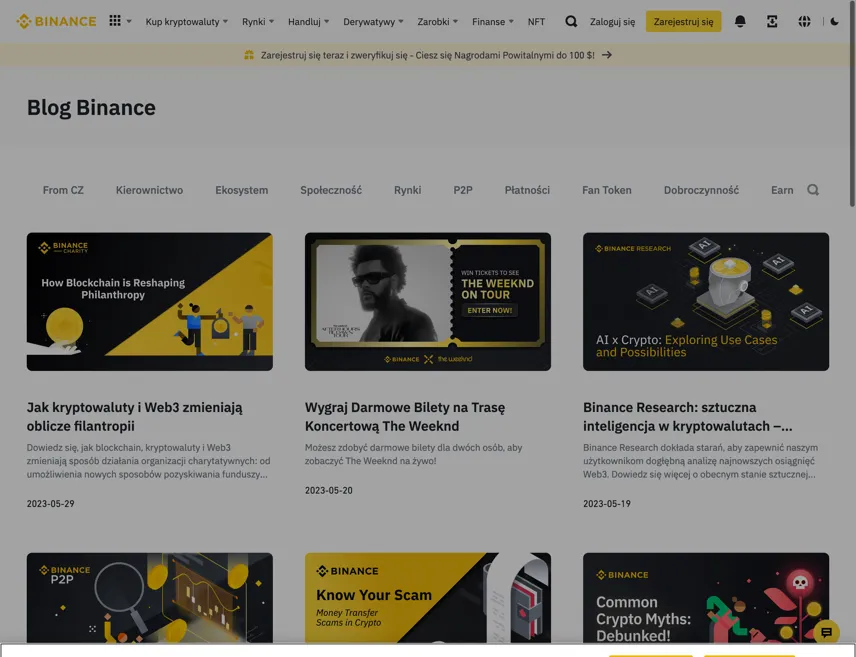Click the gift icon in promo banner
This screenshot has height=657, width=856.
[x=249, y=55]
